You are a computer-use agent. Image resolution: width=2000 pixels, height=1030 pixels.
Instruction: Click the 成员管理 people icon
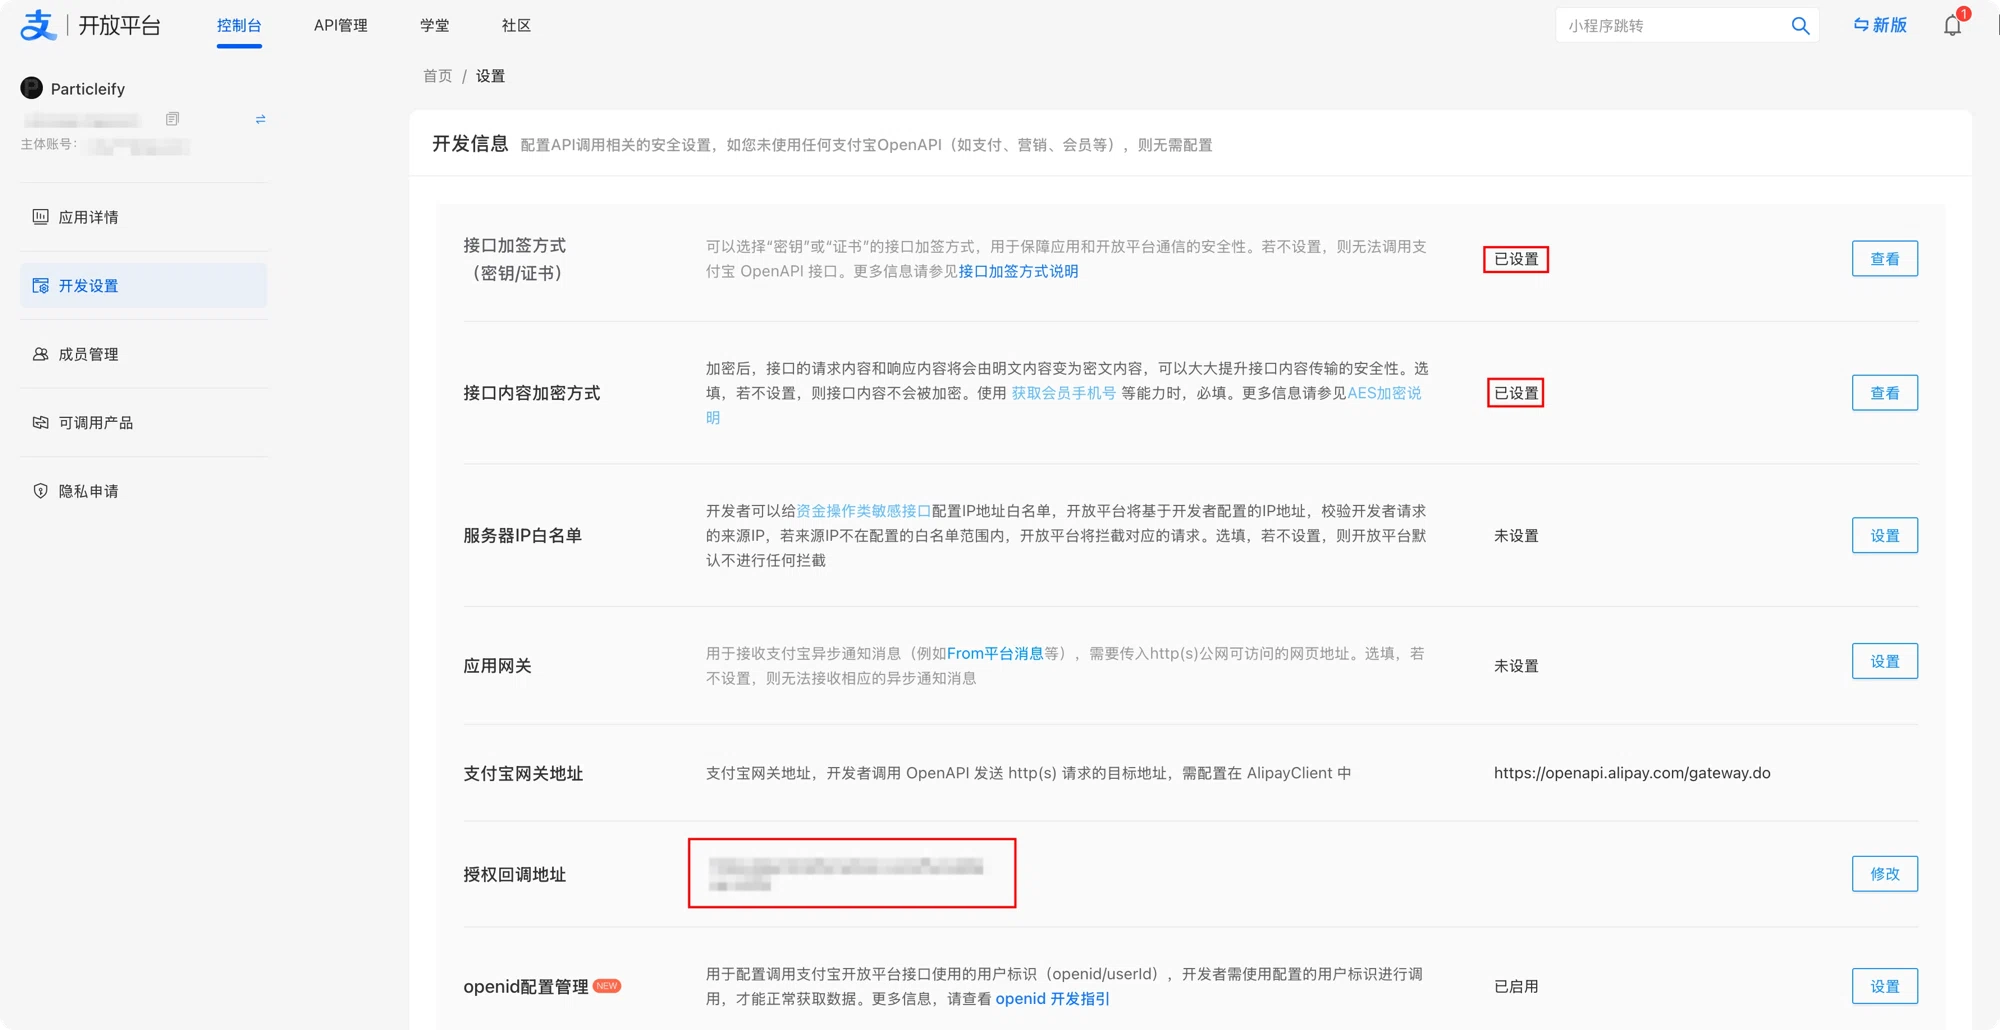40,354
